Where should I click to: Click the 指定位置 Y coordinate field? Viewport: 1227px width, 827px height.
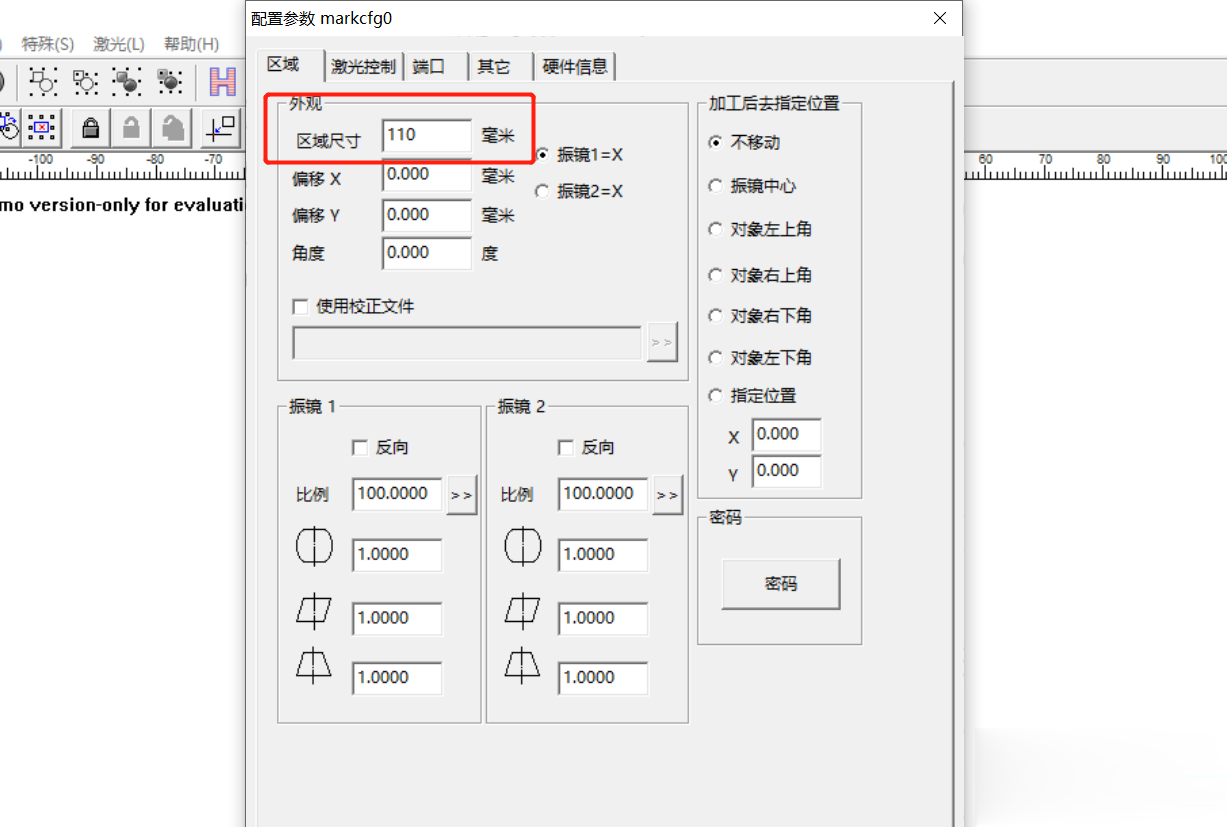pos(787,471)
